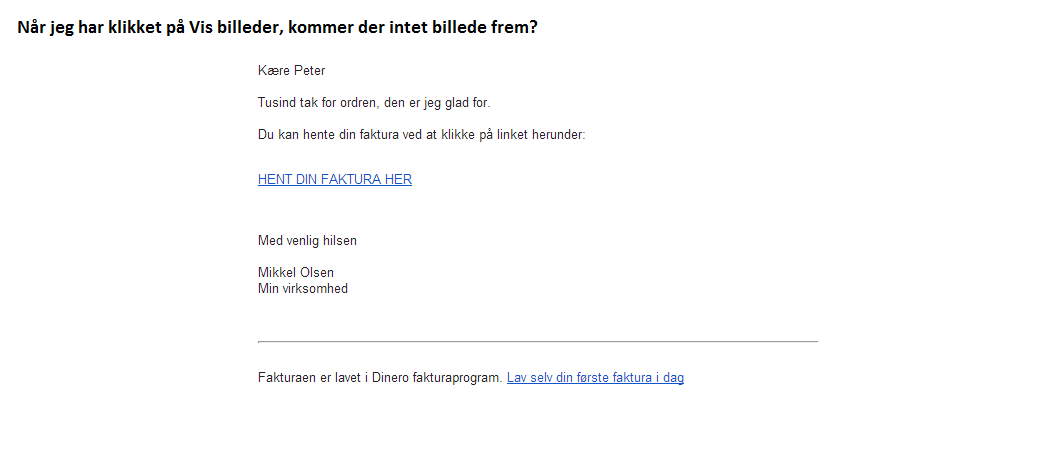1041x450 pixels.
Task: Select the greeting line Kære Peter
Action: coord(291,71)
